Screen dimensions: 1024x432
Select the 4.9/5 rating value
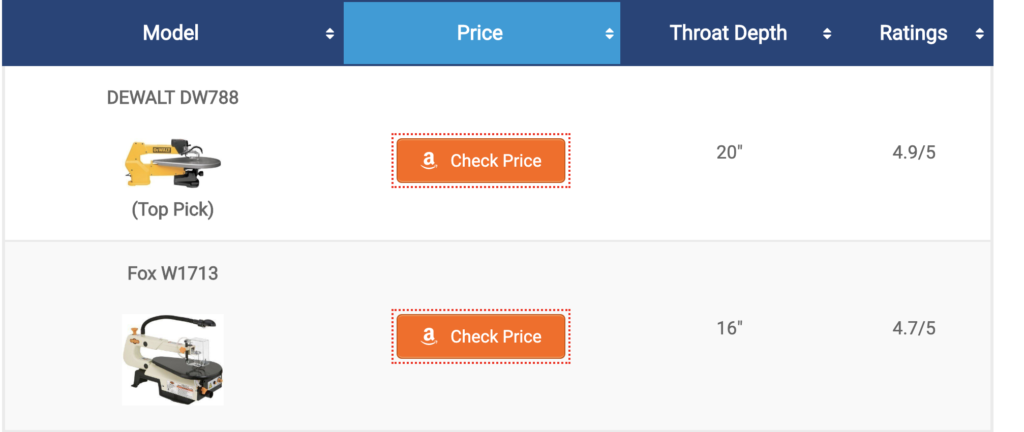coord(914,153)
